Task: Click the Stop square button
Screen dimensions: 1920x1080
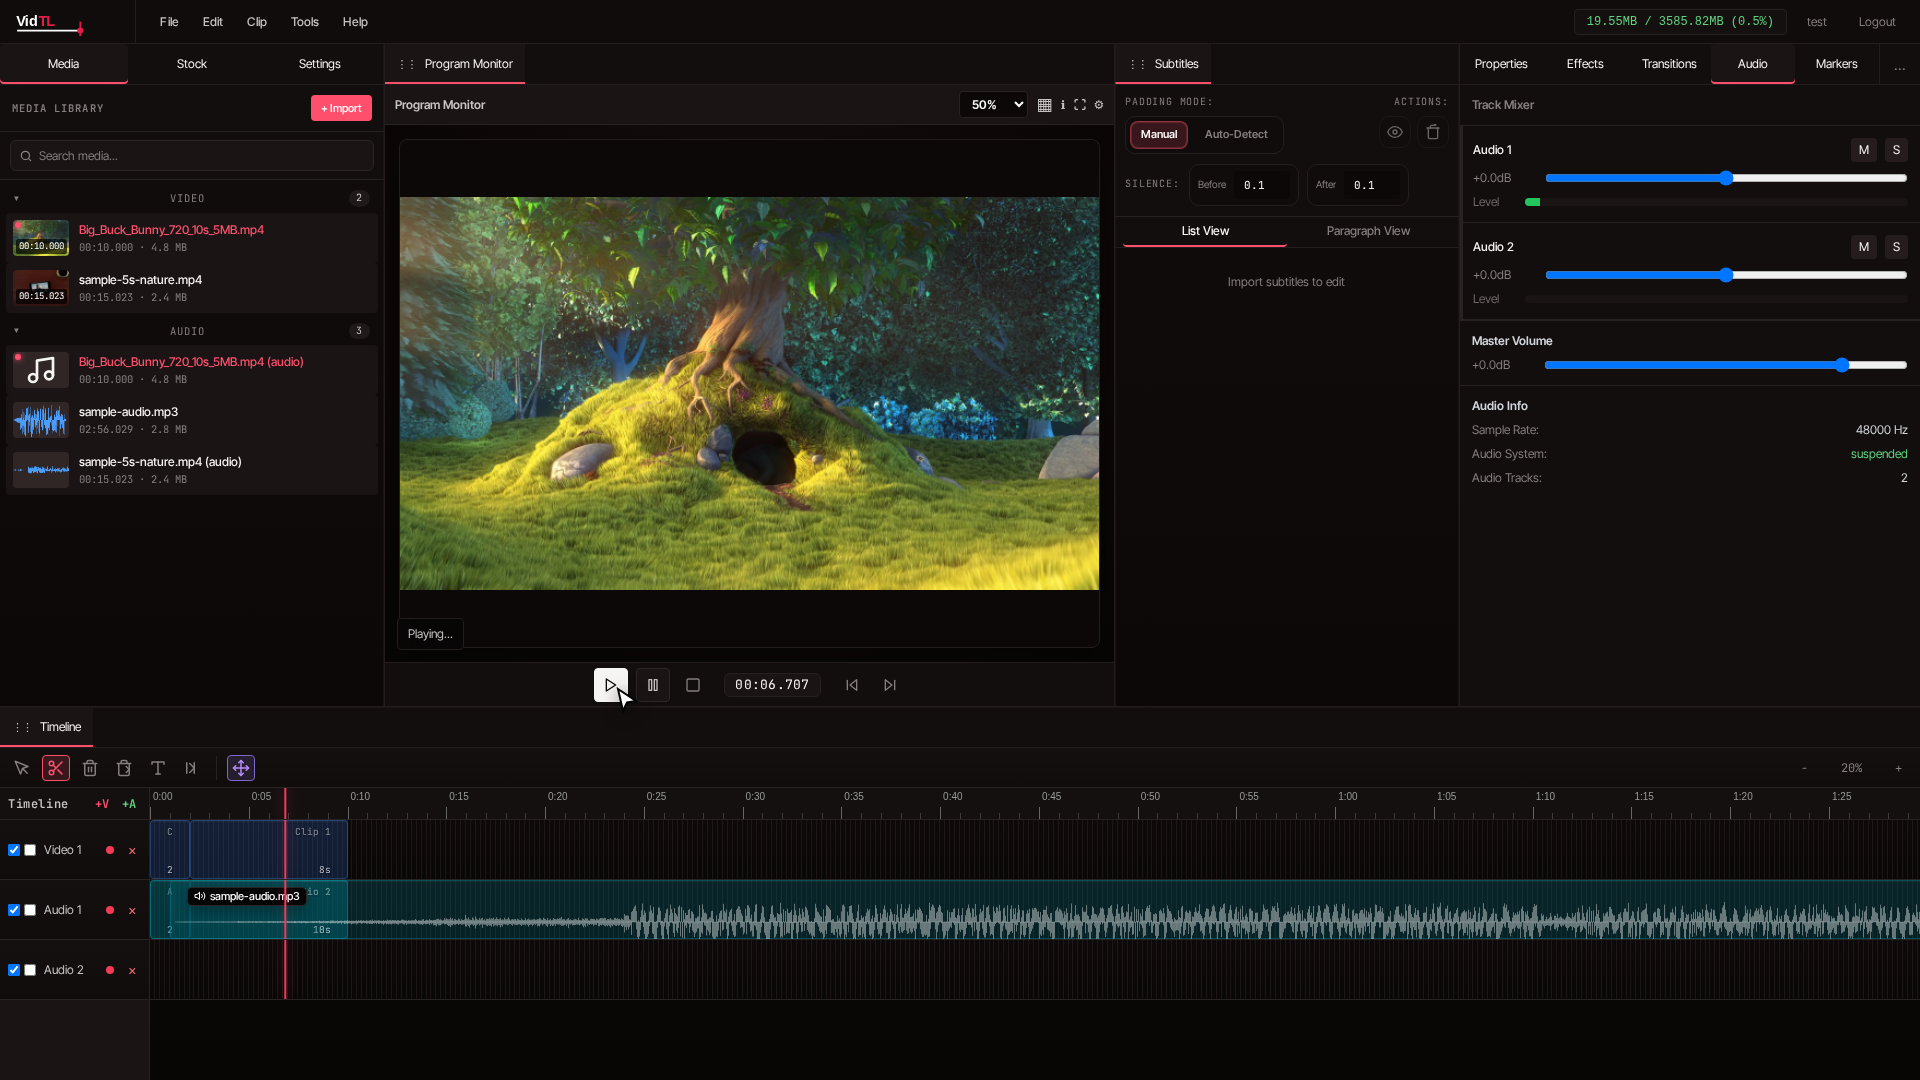Action: 693,685
